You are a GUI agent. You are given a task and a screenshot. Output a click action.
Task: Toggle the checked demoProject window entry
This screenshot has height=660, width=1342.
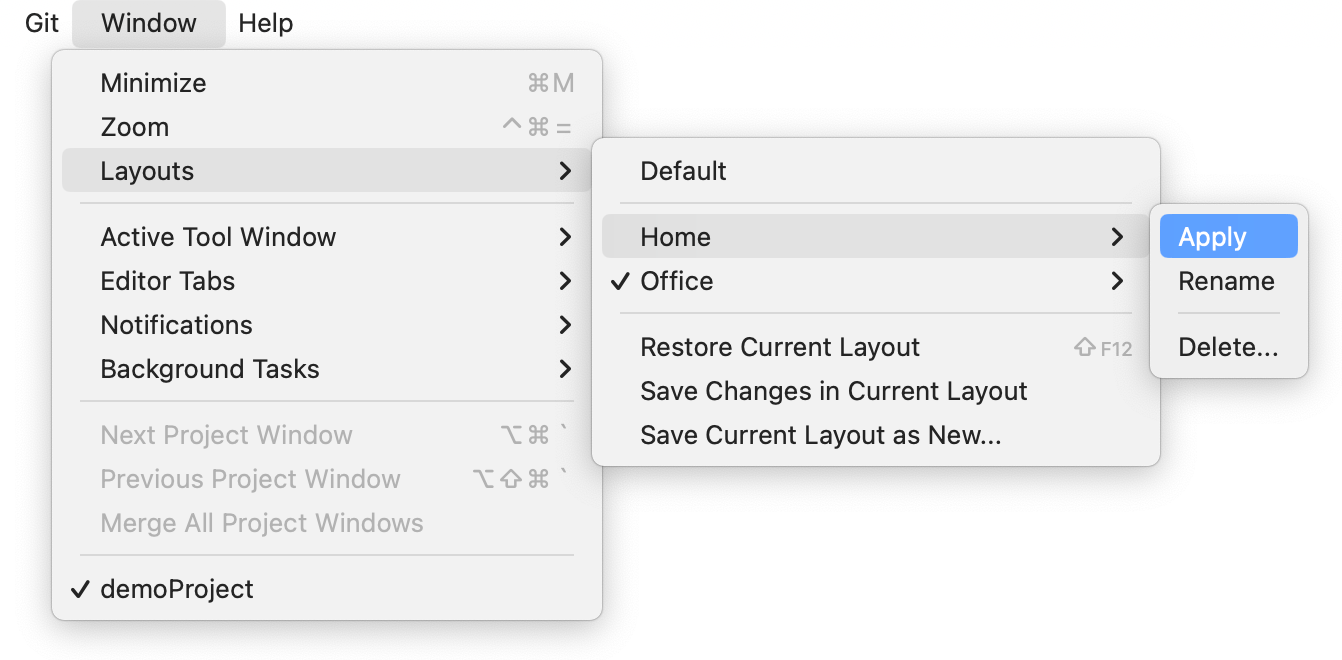pos(177,589)
